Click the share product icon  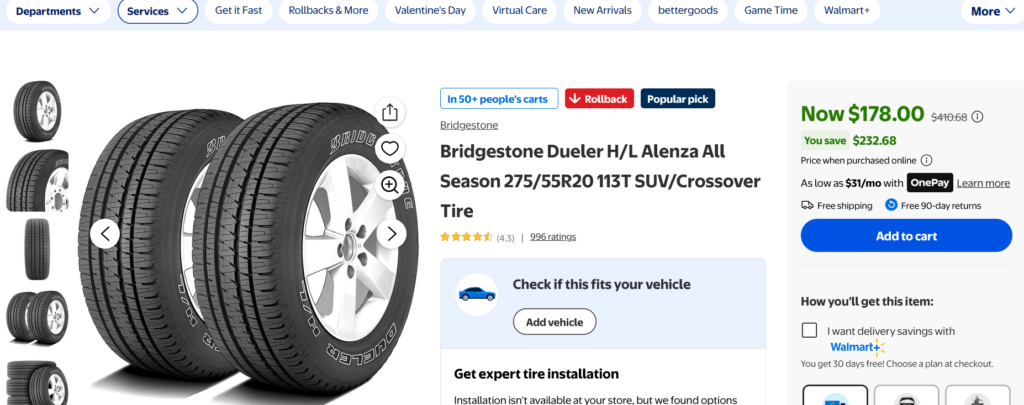(390, 112)
